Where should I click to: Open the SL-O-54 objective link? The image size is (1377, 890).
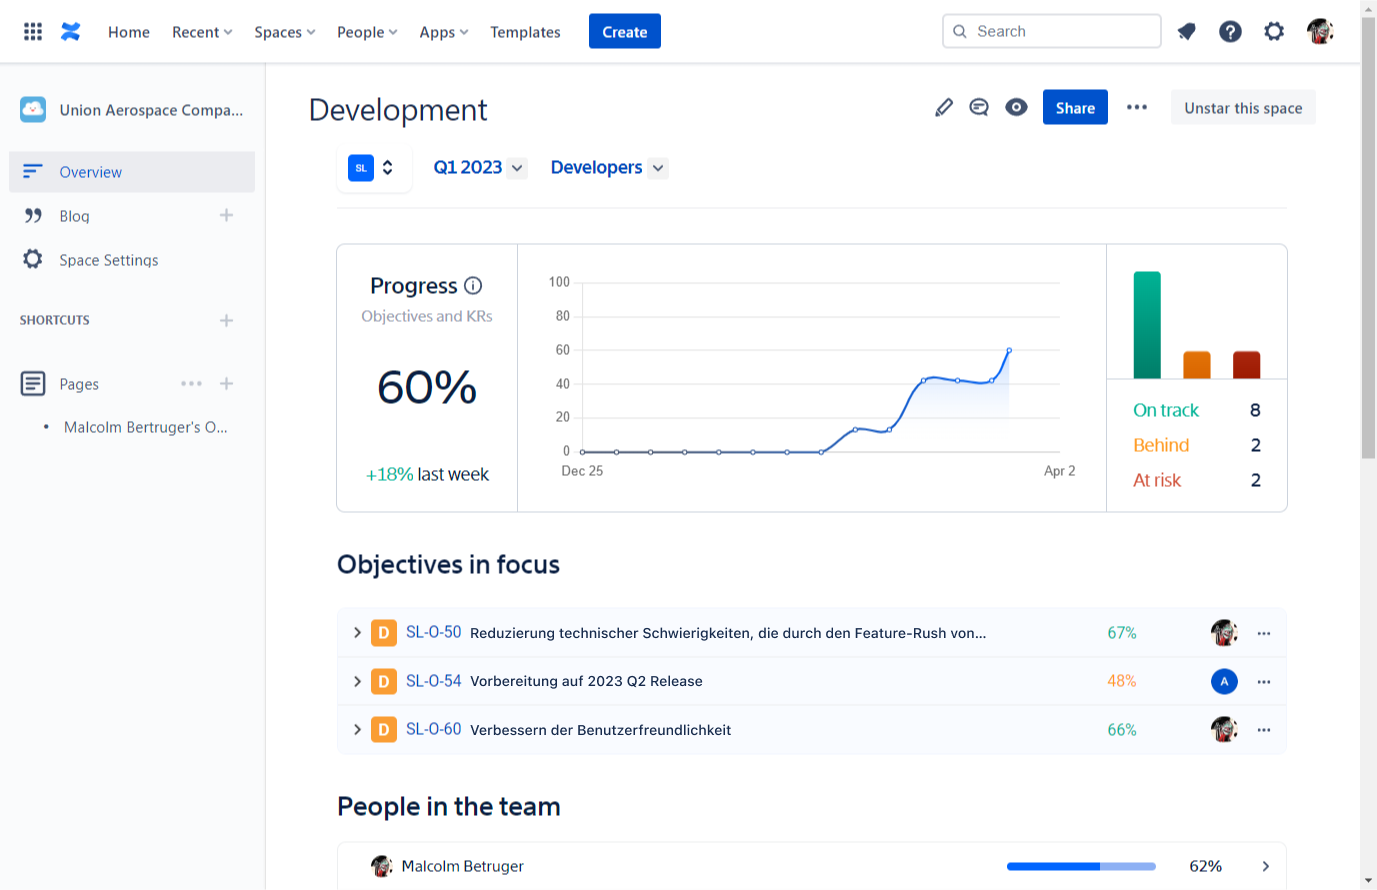pyautogui.click(x=433, y=681)
